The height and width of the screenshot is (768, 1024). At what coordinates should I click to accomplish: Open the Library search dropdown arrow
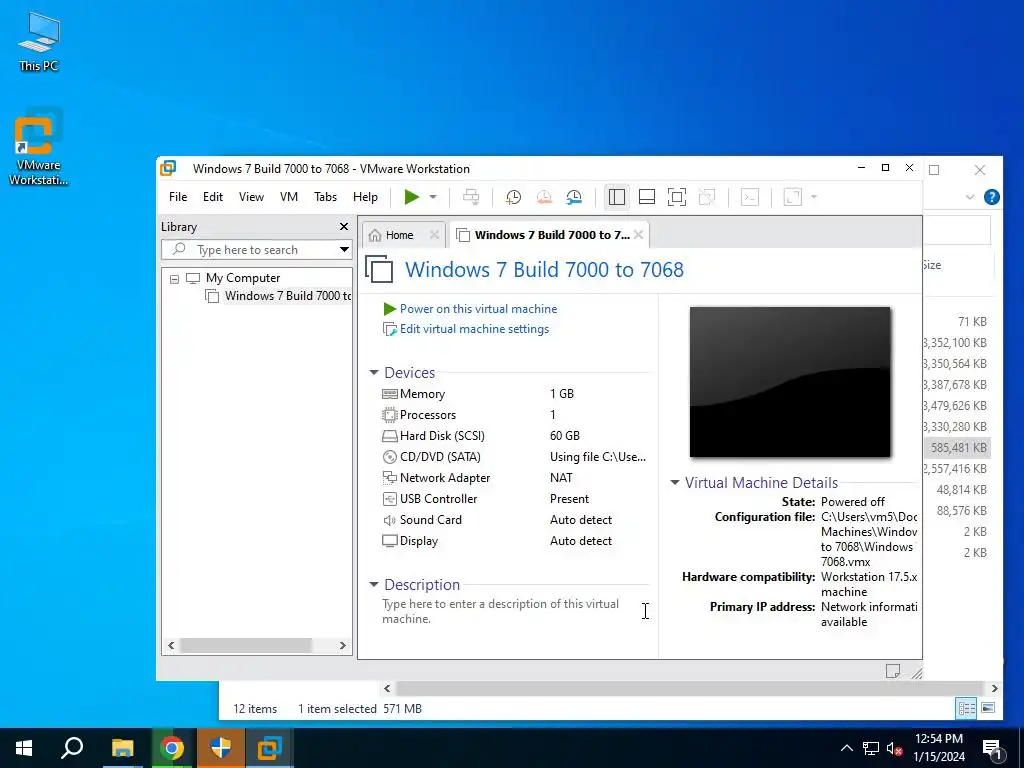point(344,249)
